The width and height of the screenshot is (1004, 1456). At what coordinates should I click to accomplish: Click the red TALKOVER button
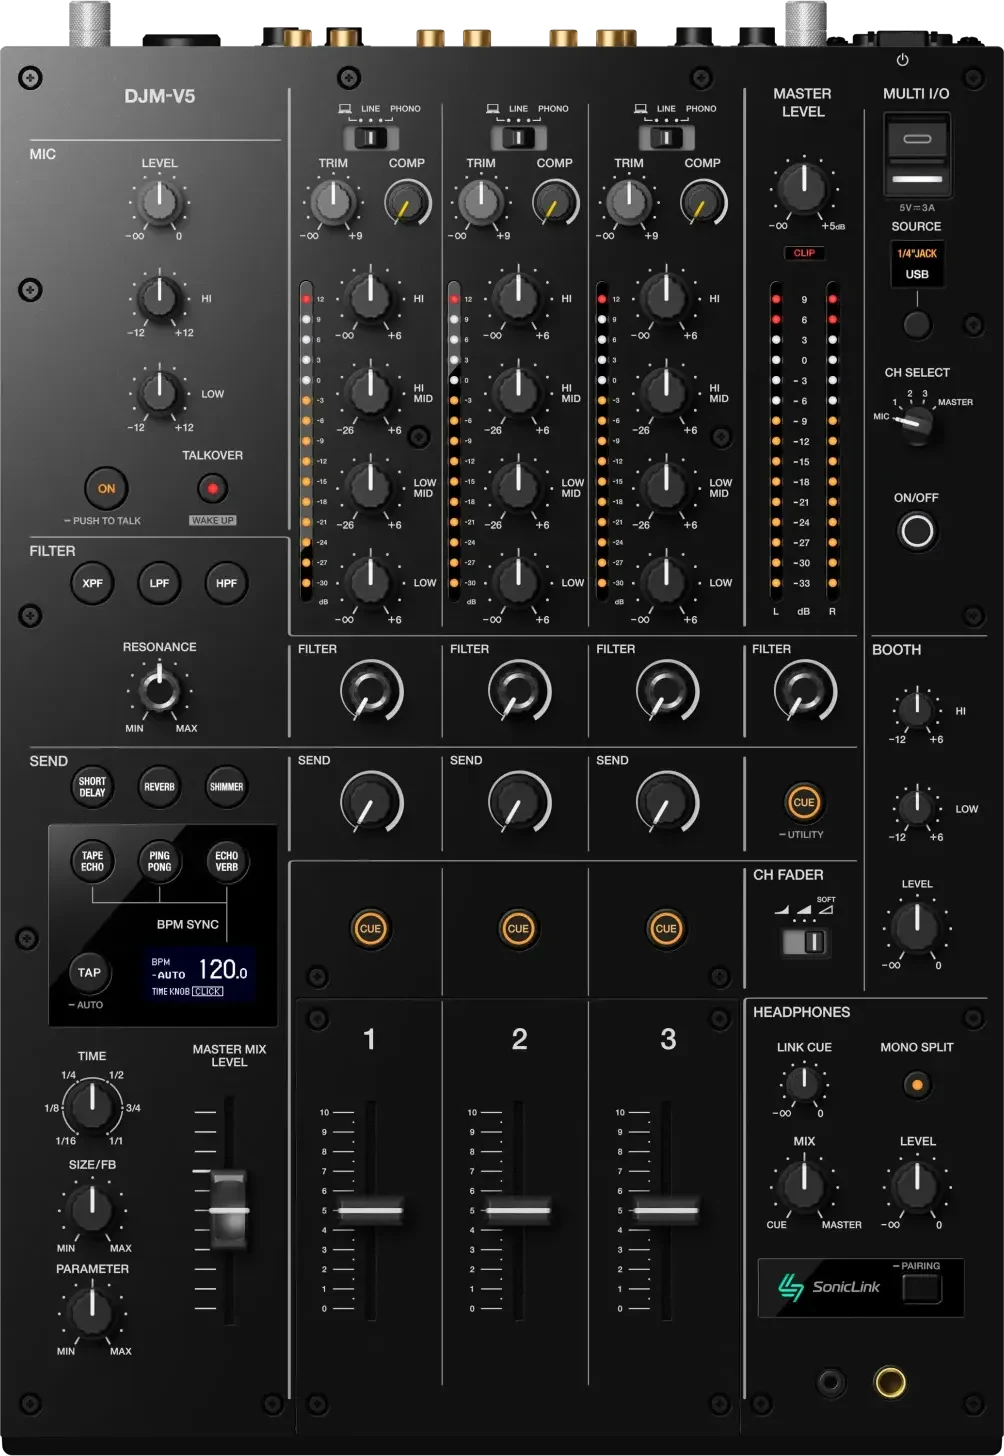coord(212,489)
